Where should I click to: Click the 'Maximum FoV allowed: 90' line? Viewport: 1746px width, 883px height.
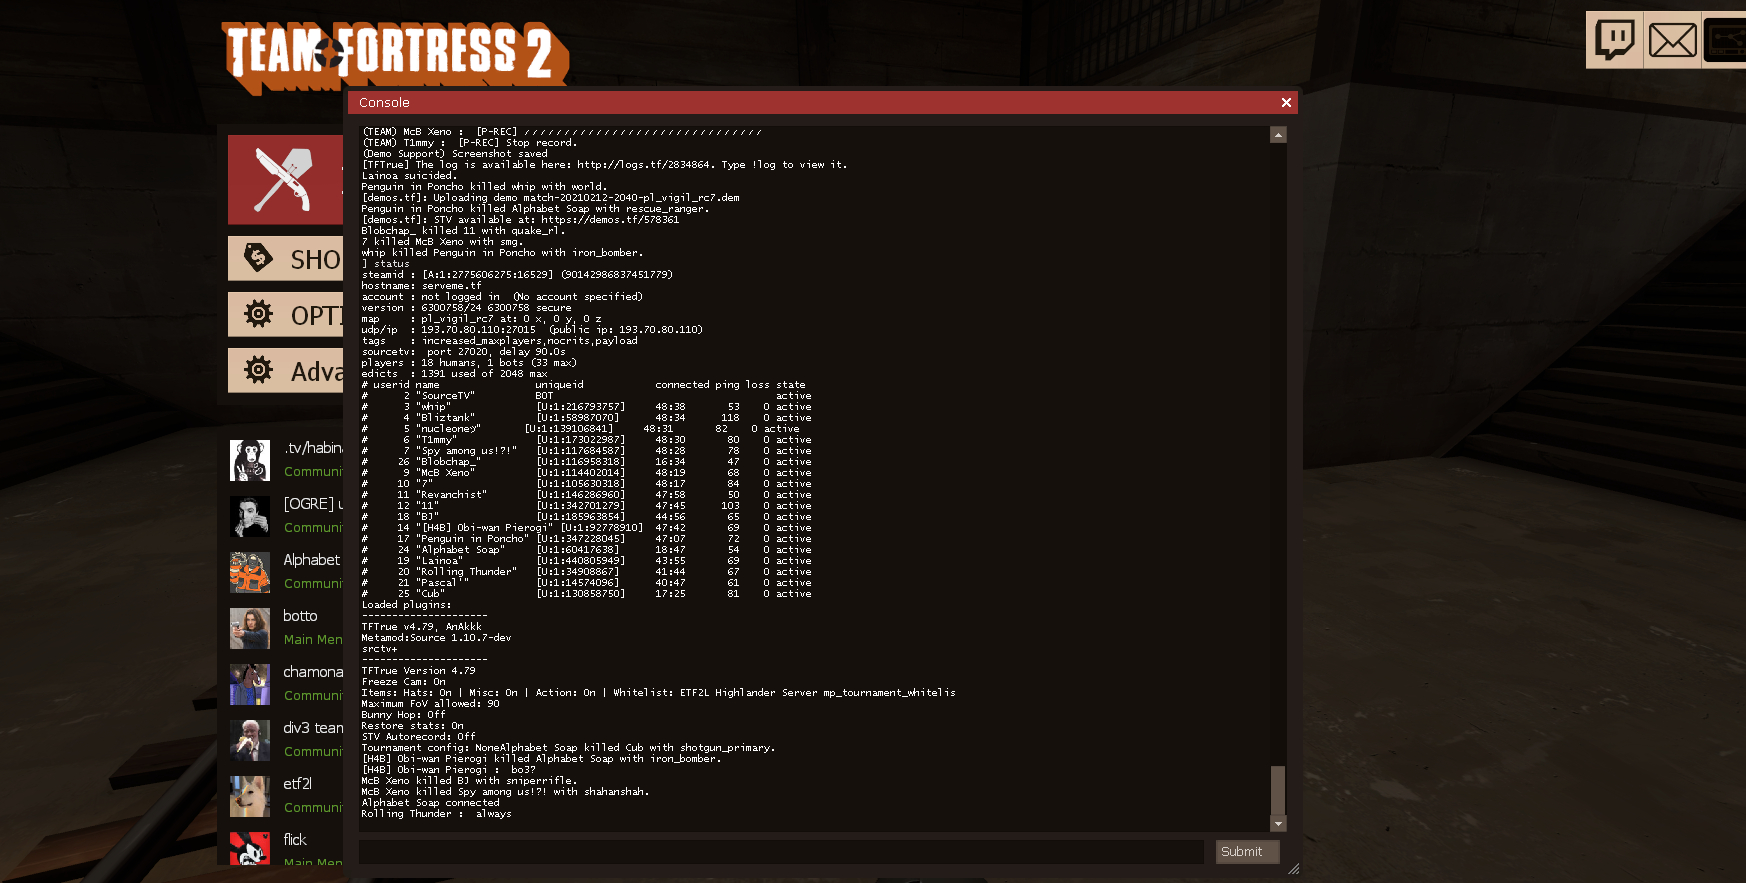click(430, 704)
